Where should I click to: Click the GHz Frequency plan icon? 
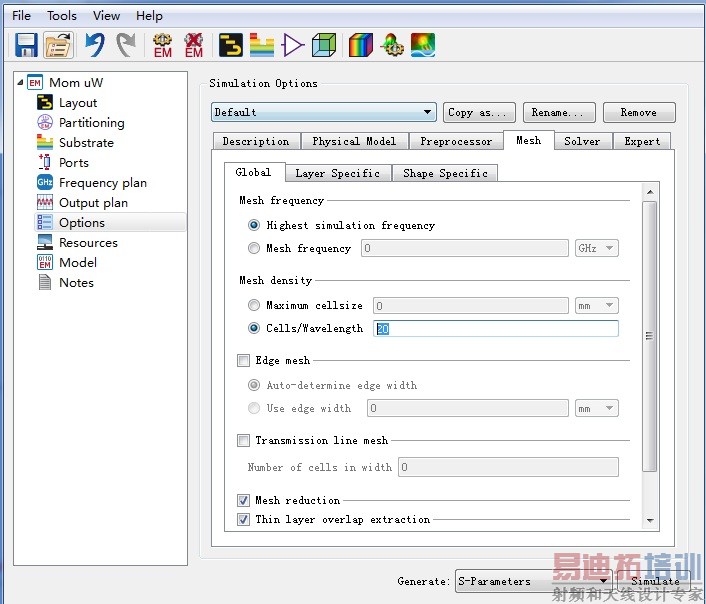pos(45,182)
